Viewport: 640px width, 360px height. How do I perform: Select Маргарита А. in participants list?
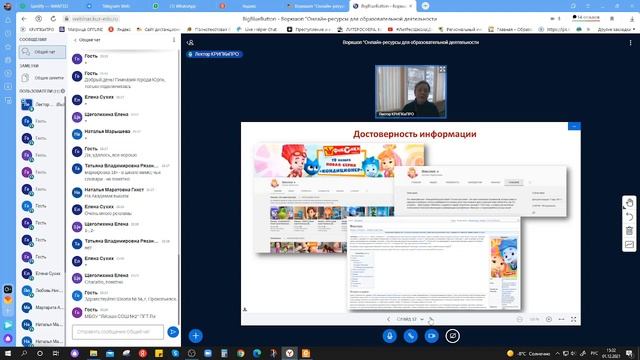tap(42, 307)
